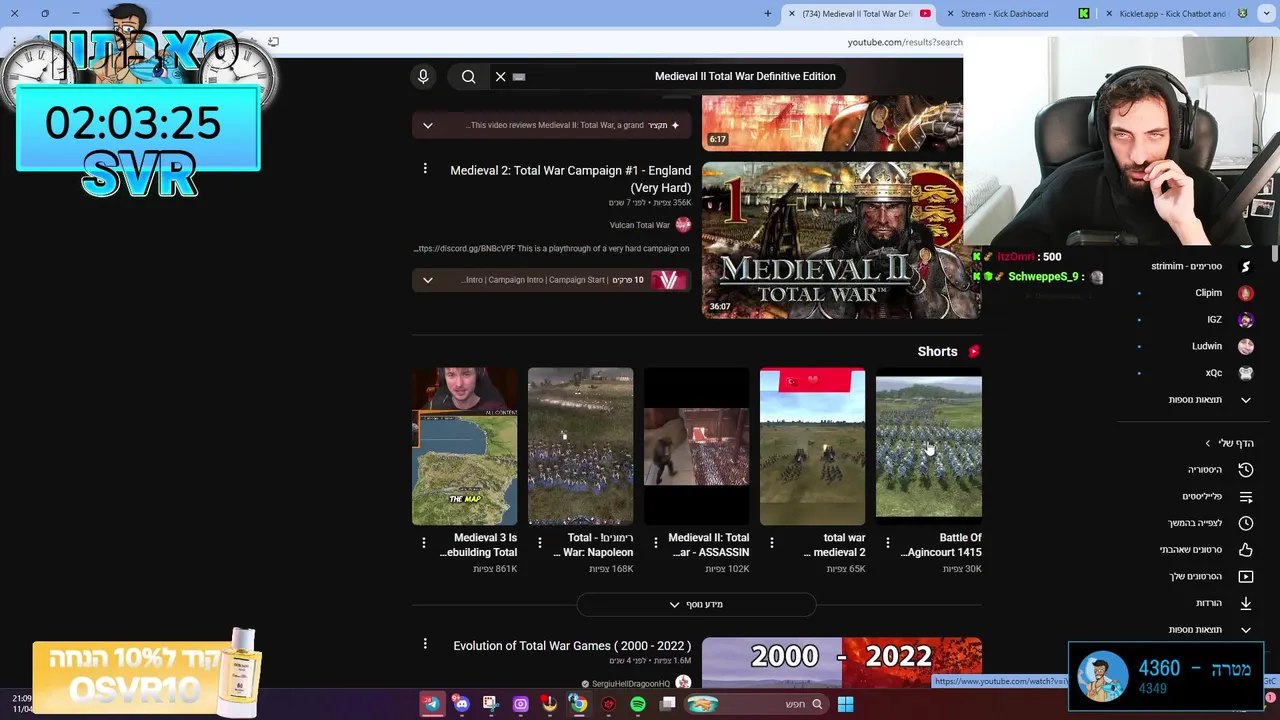Click the voice search microphone icon
1280x720 pixels.
(423, 76)
